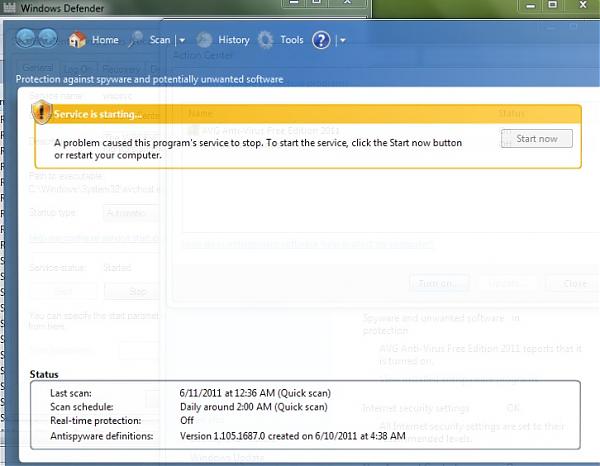
Task: Click the Back arrow navigation button
Action: 26,39
